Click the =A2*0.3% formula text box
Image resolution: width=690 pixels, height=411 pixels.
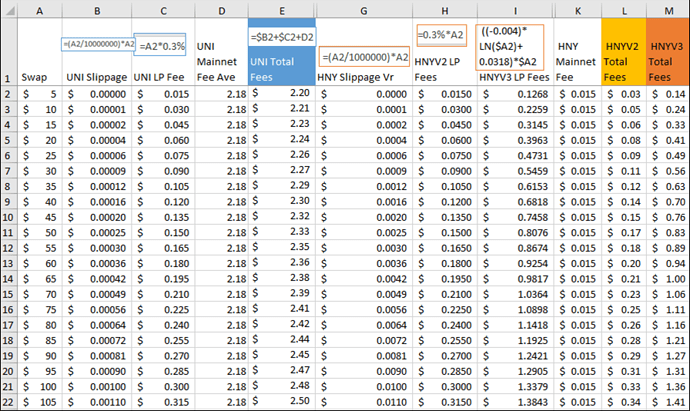click(x=161, y=45)
